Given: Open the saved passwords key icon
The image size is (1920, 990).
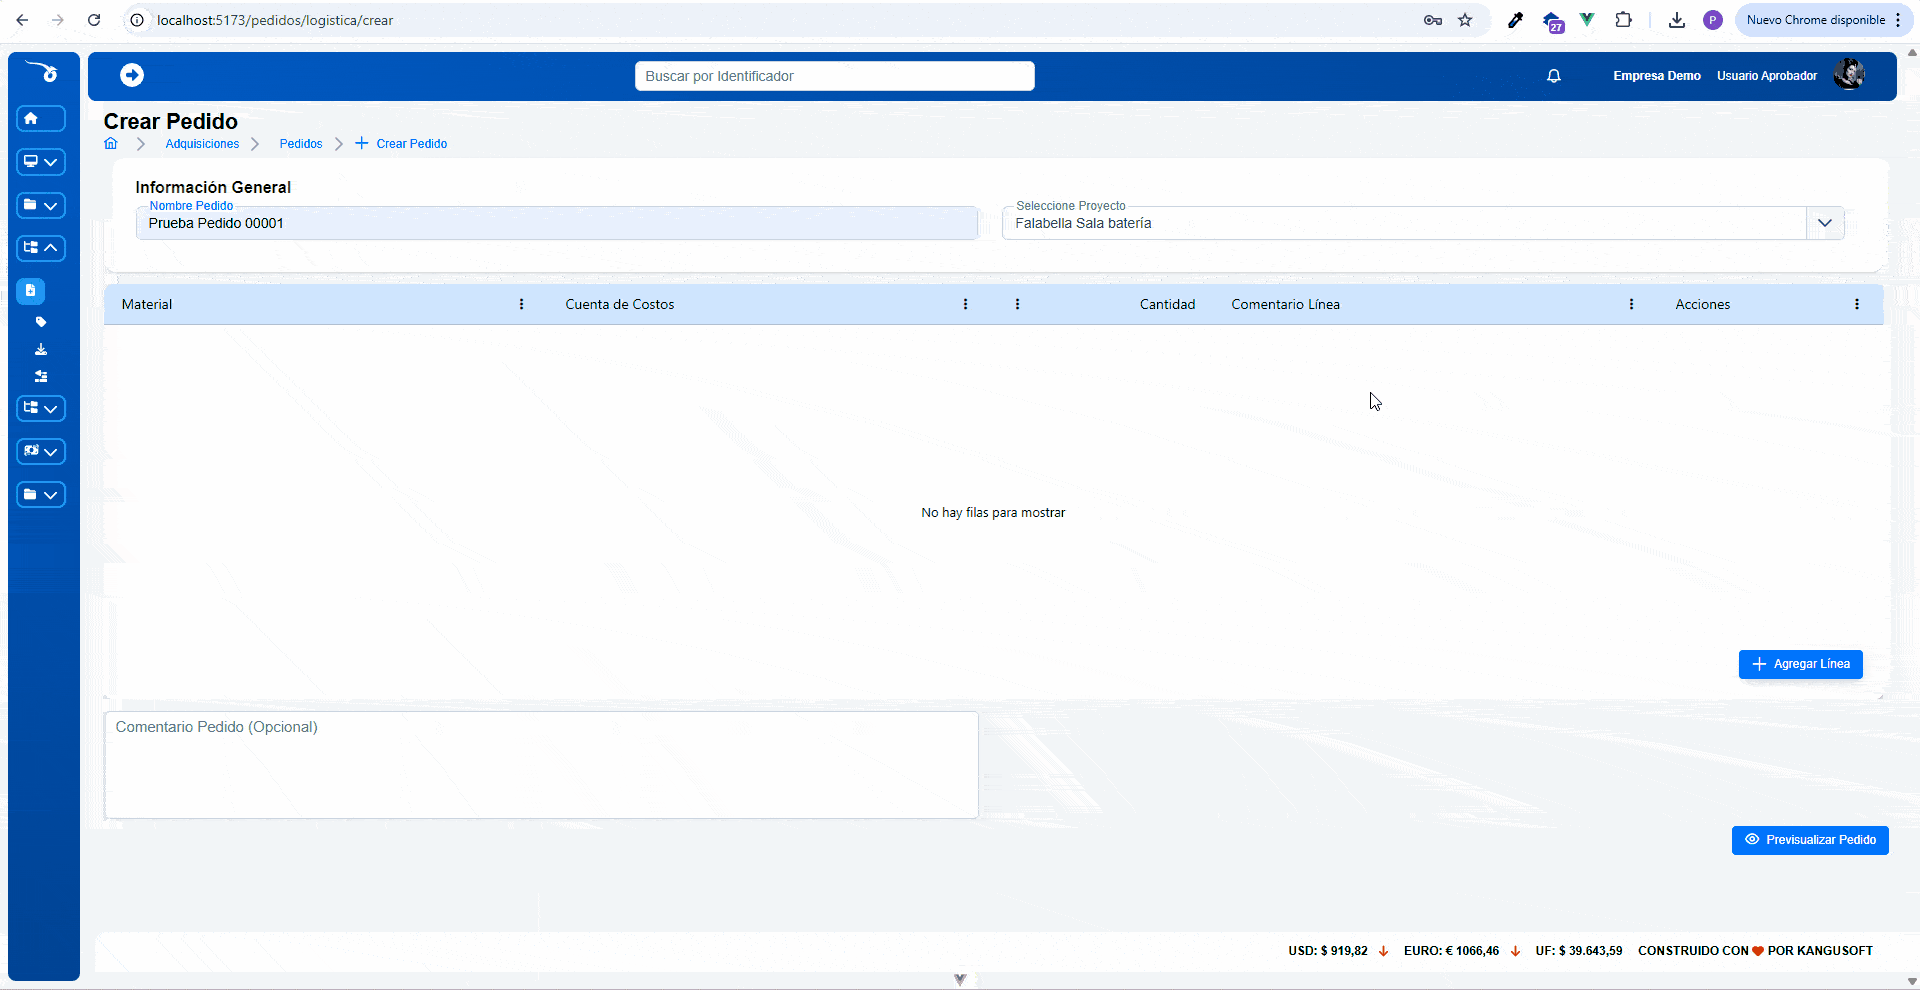Looking at the screenshot, I should pyautogui.click(x=1433, y=20).
